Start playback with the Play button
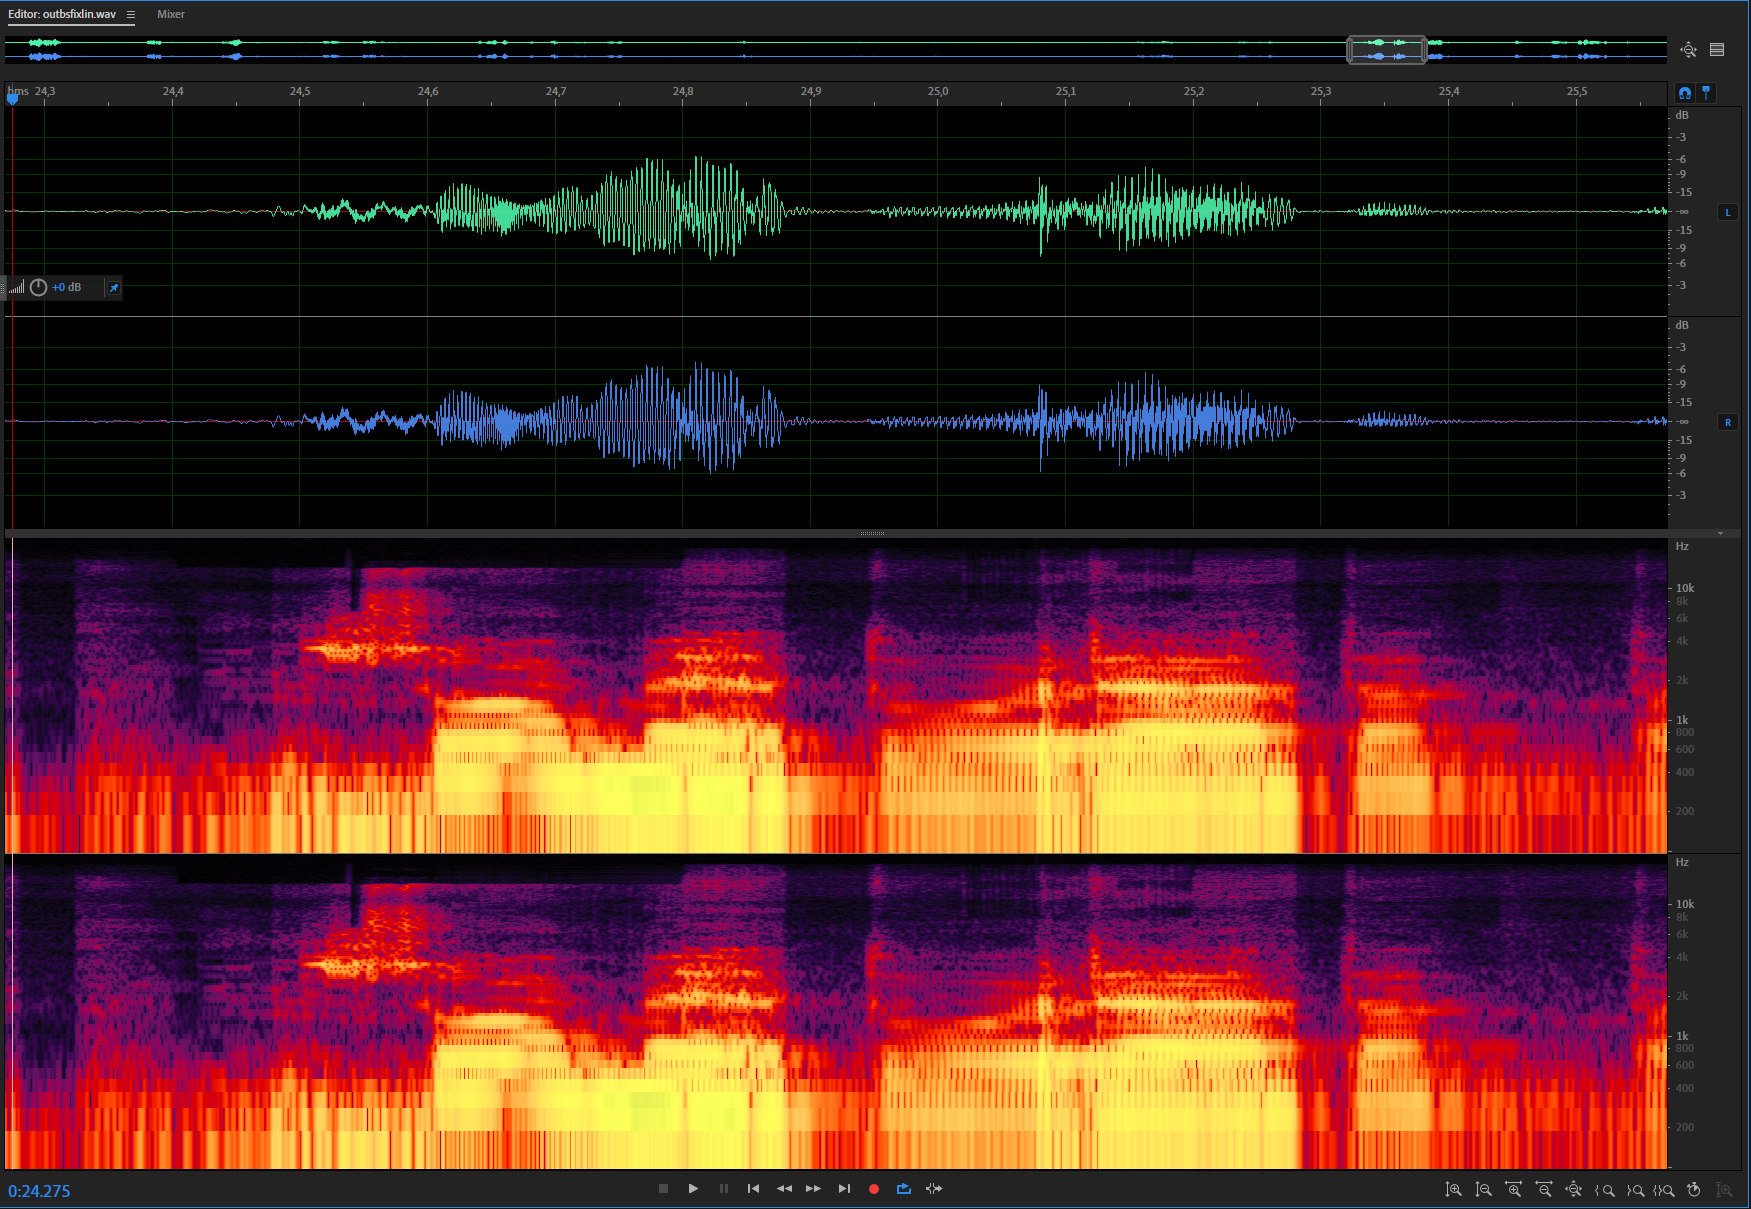 (693, 1189)
